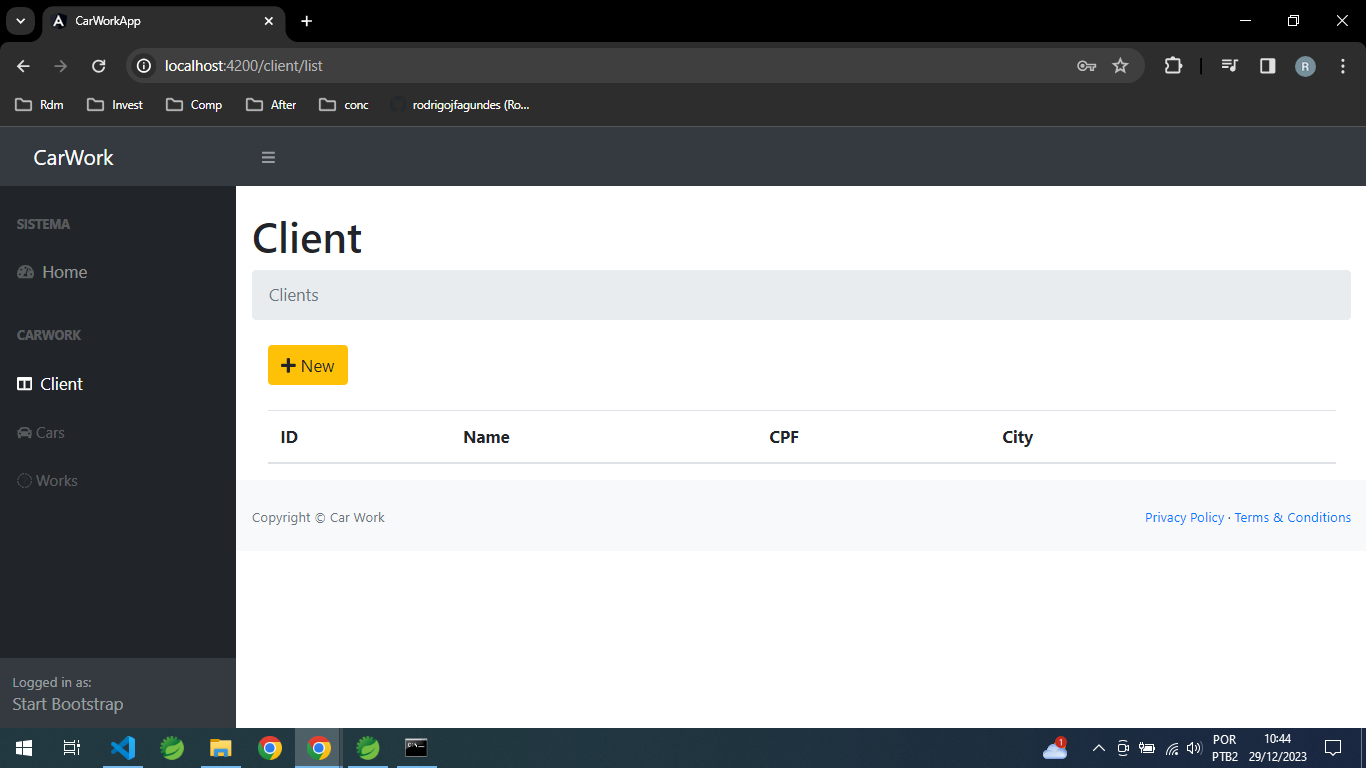Select Client in the sidebar
Viewport: 1366px width, 768px height.
point(50,384)
